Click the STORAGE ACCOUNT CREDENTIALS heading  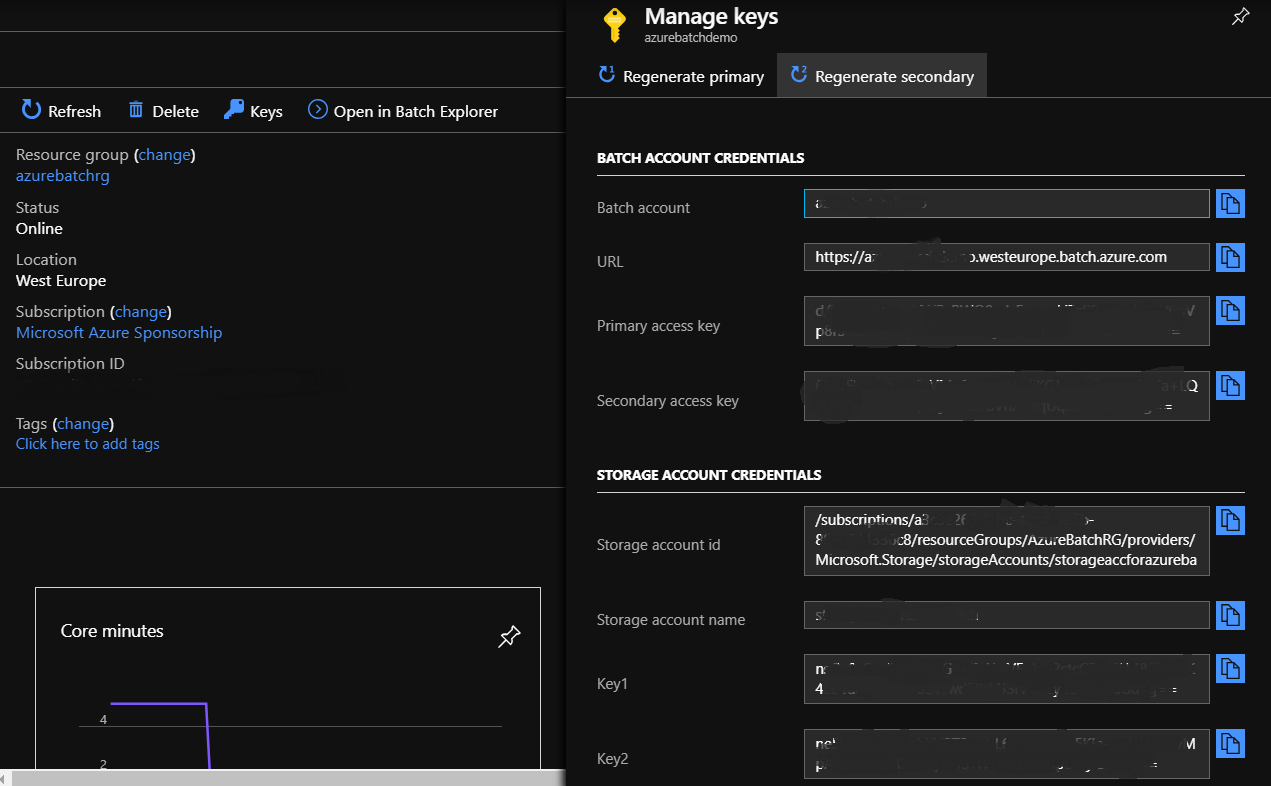point(709,475)
